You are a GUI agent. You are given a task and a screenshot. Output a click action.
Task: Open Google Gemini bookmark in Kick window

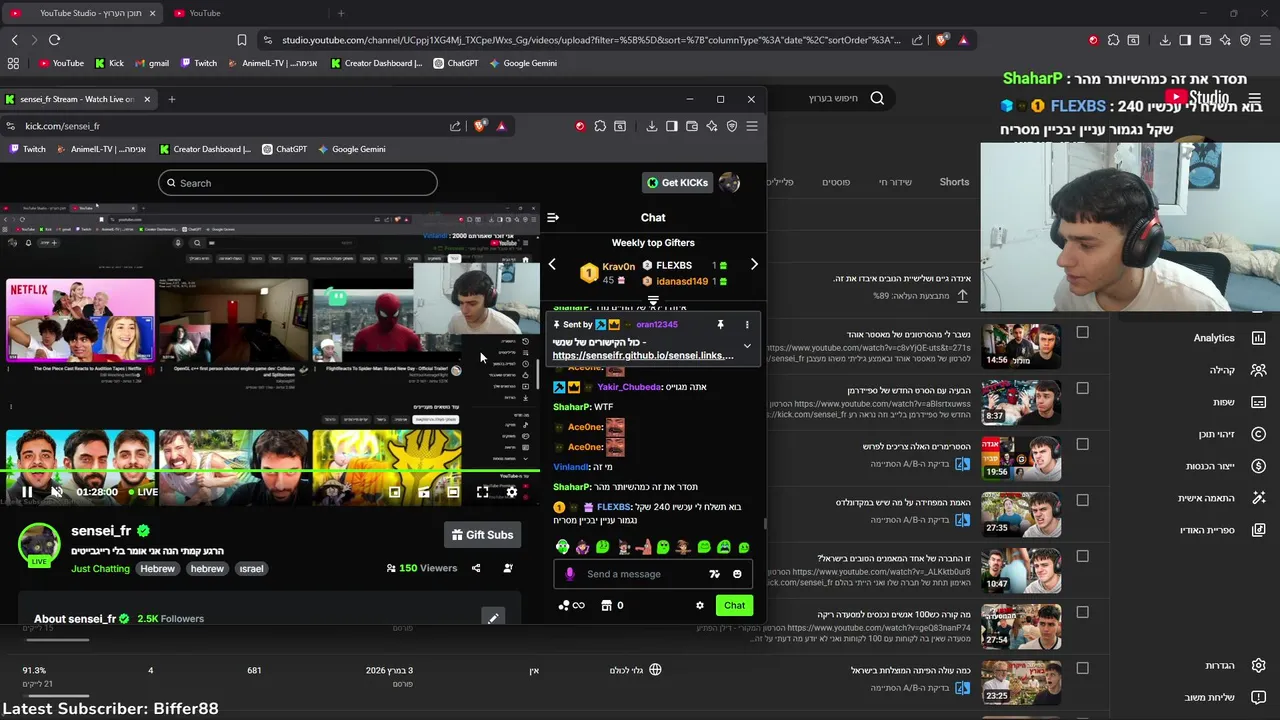(351, 149)
